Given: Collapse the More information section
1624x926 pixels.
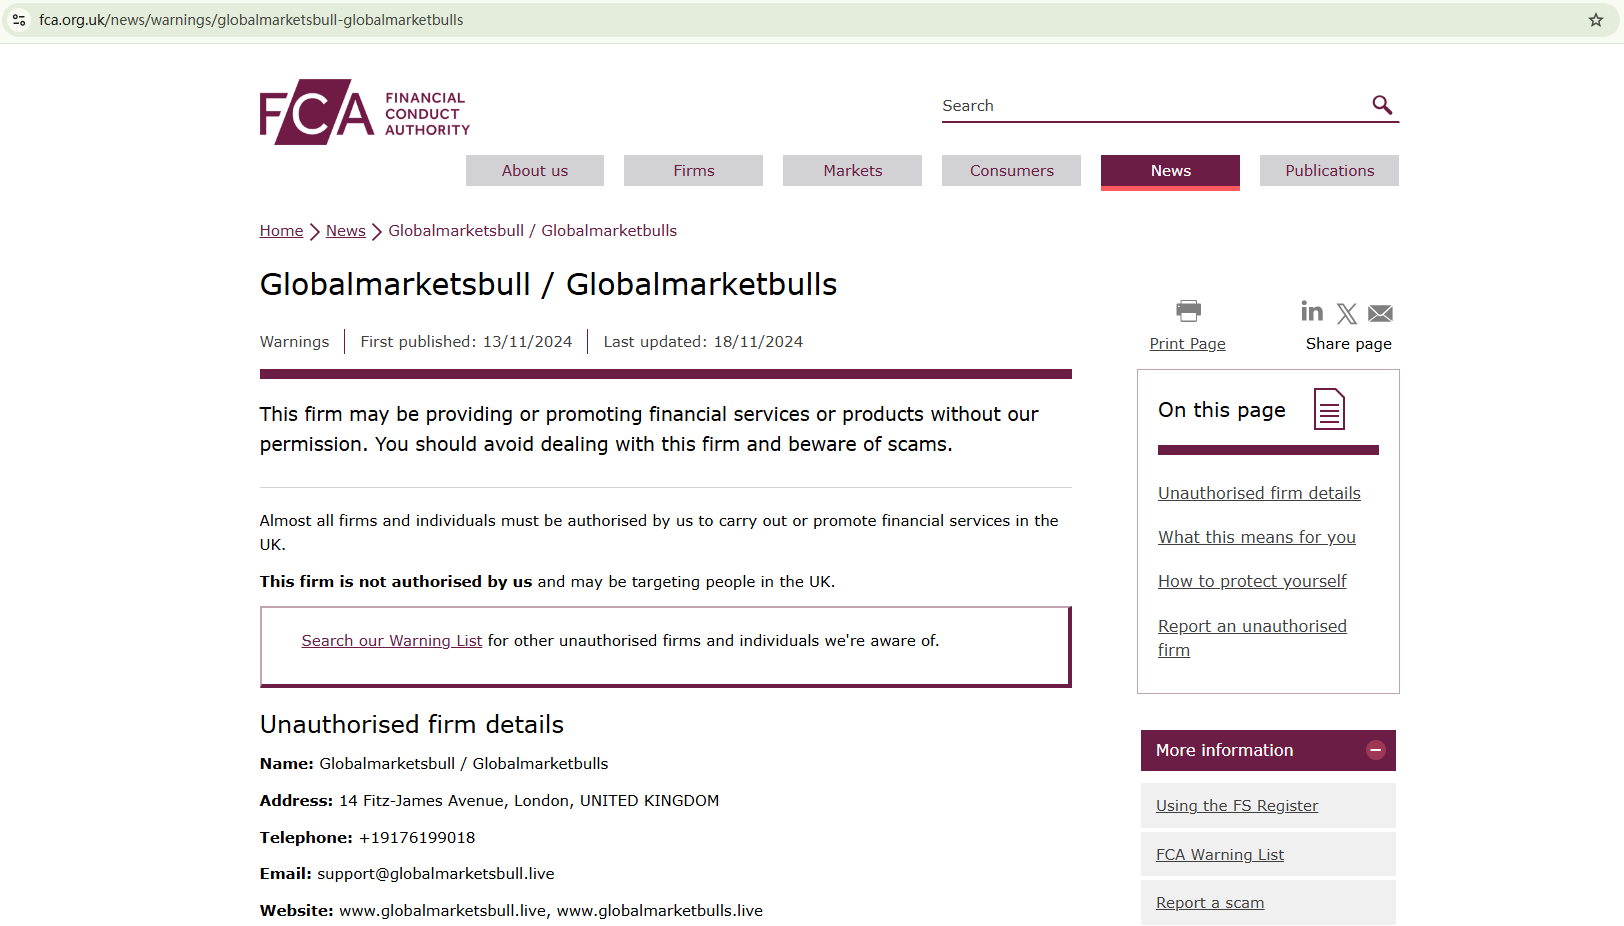Looking at the screenshot, I should [1376, 750].
